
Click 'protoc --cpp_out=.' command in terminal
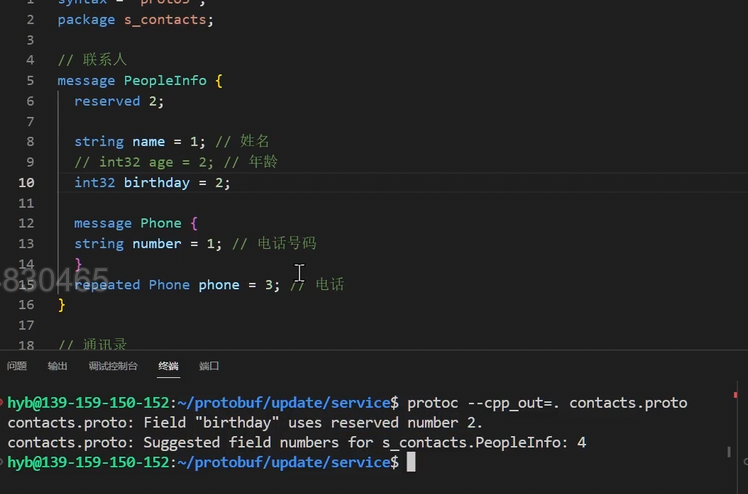click(484, 403)
